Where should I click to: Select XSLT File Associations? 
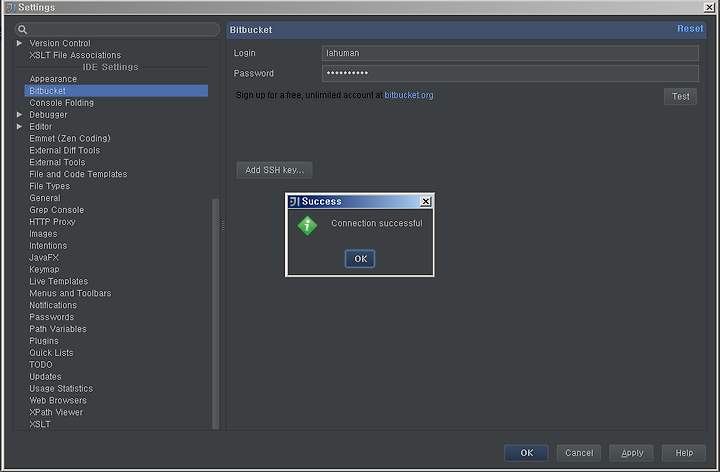point(75,55)
